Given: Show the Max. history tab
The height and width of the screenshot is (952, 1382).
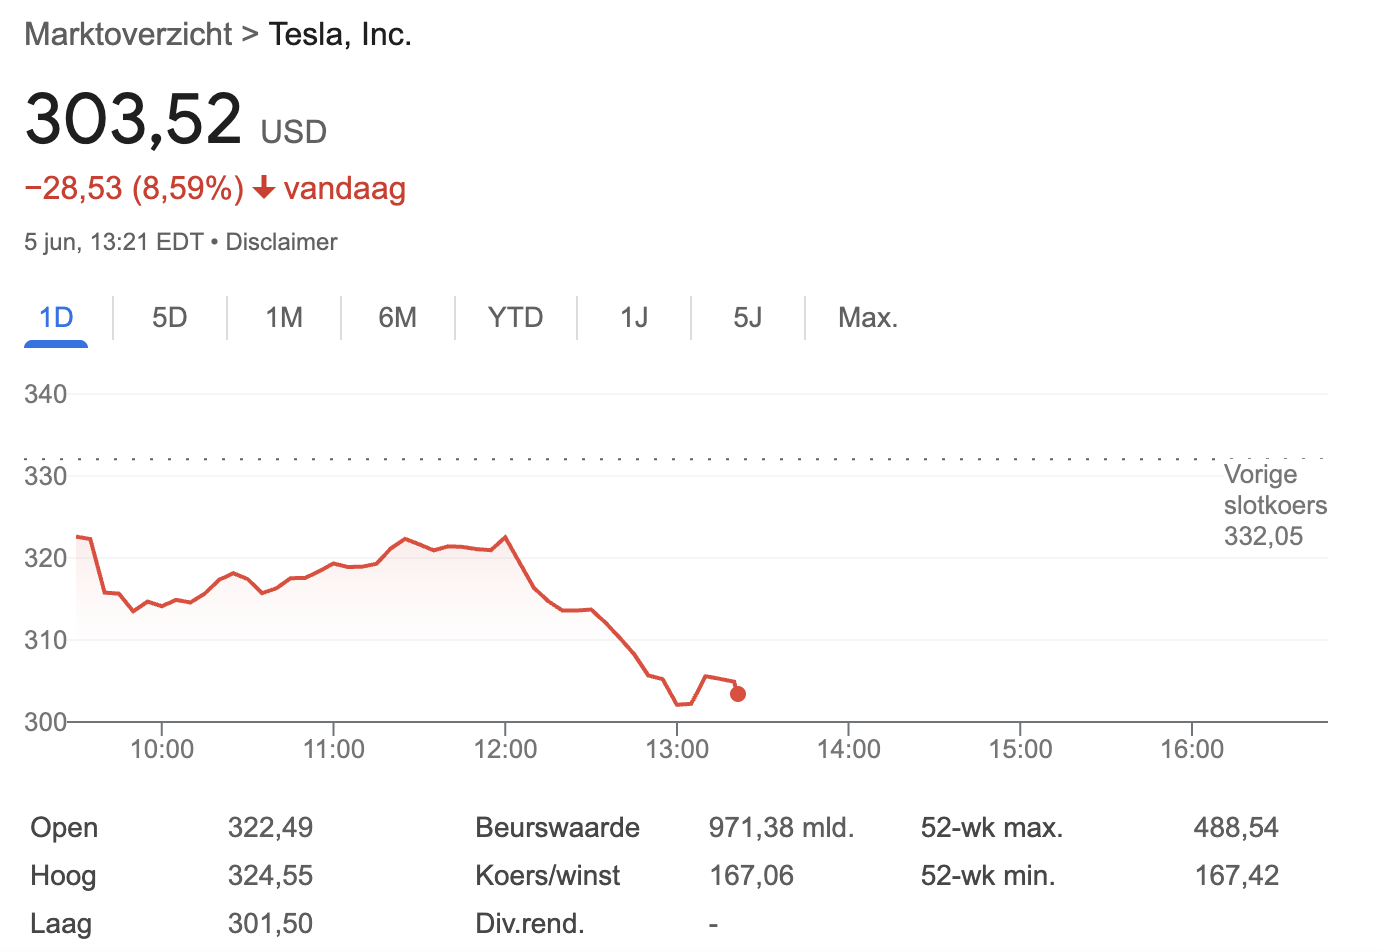Looking at the screenshot, I should (868, 318).
